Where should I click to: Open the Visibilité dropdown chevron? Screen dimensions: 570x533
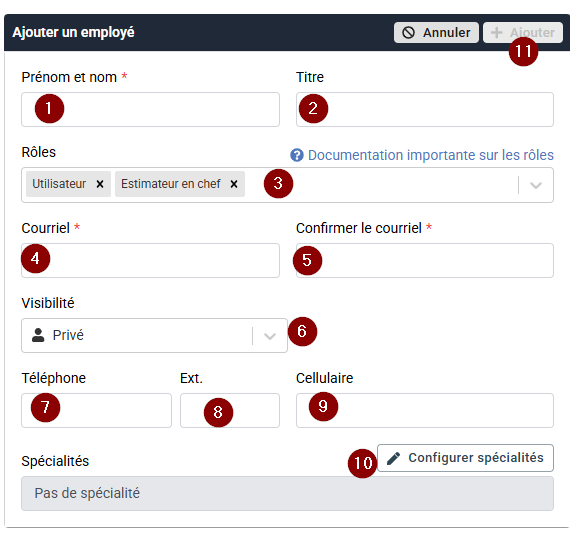pyautogui.click(x=270, y=336)
